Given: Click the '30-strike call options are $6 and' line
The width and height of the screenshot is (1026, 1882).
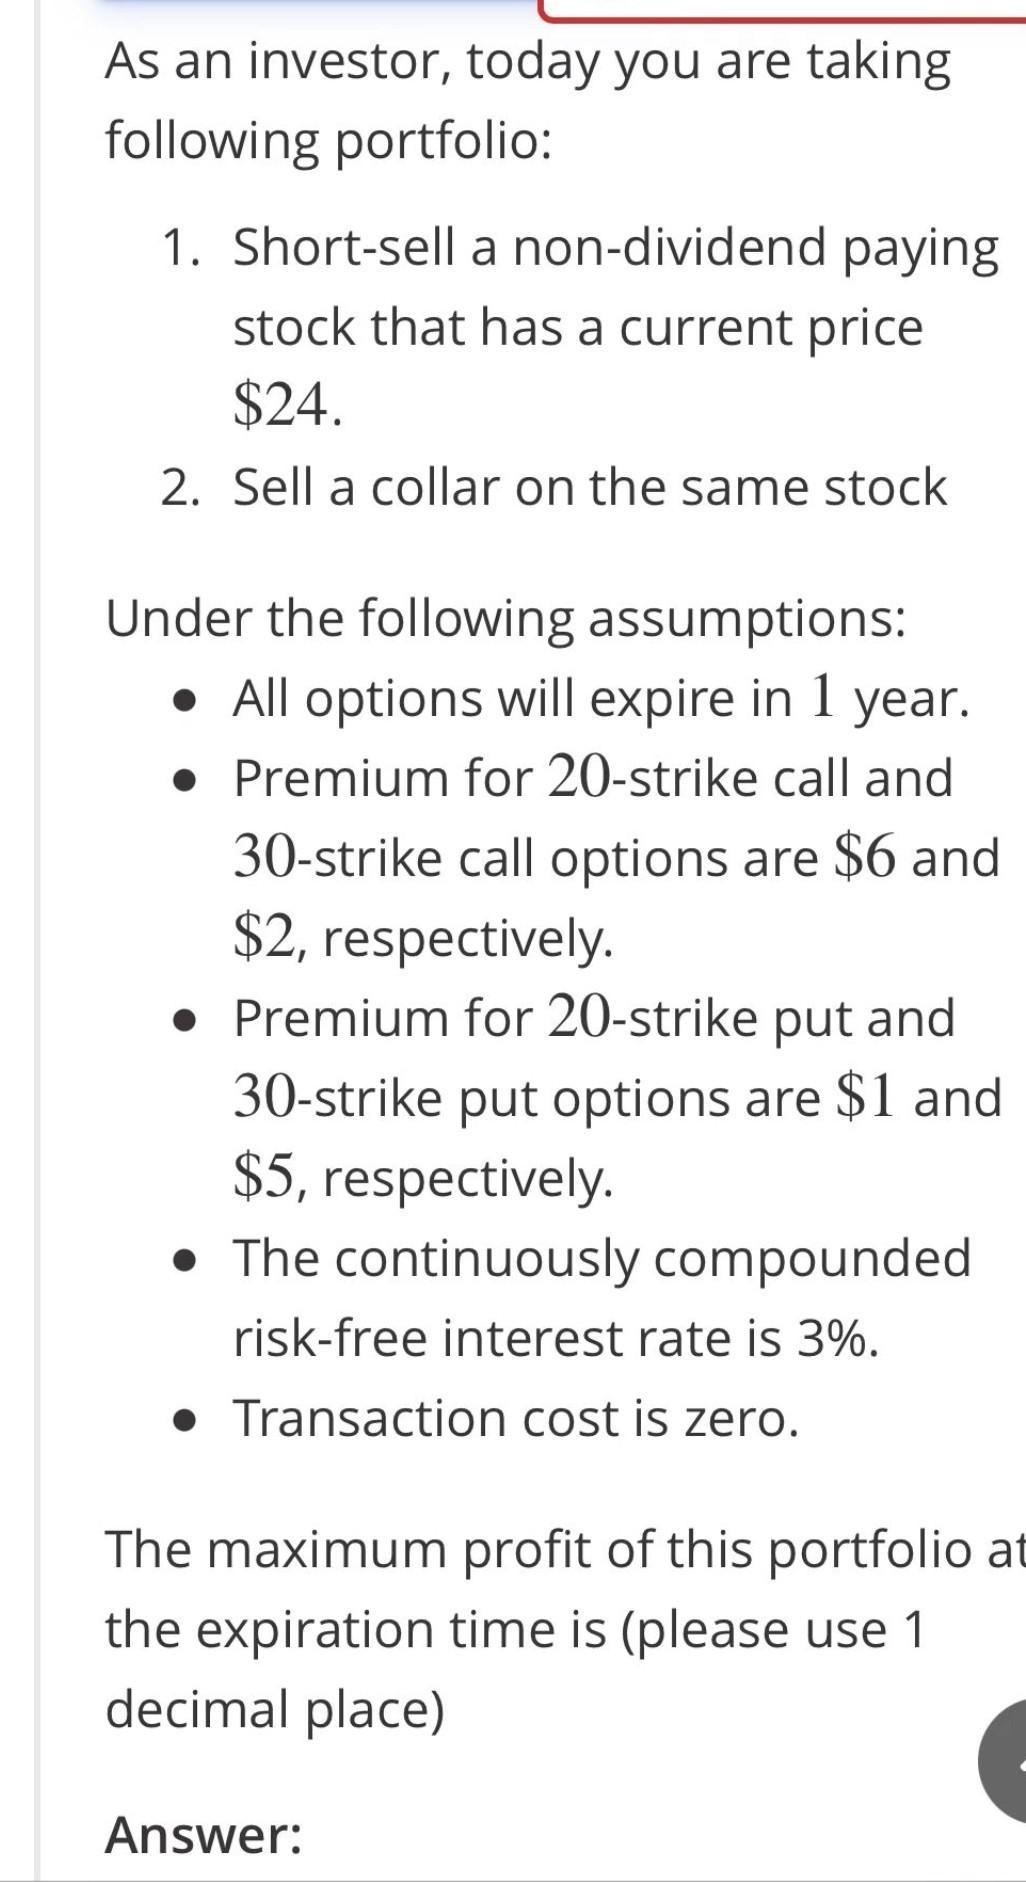Looking at the screenshot, I should [617, 858].
